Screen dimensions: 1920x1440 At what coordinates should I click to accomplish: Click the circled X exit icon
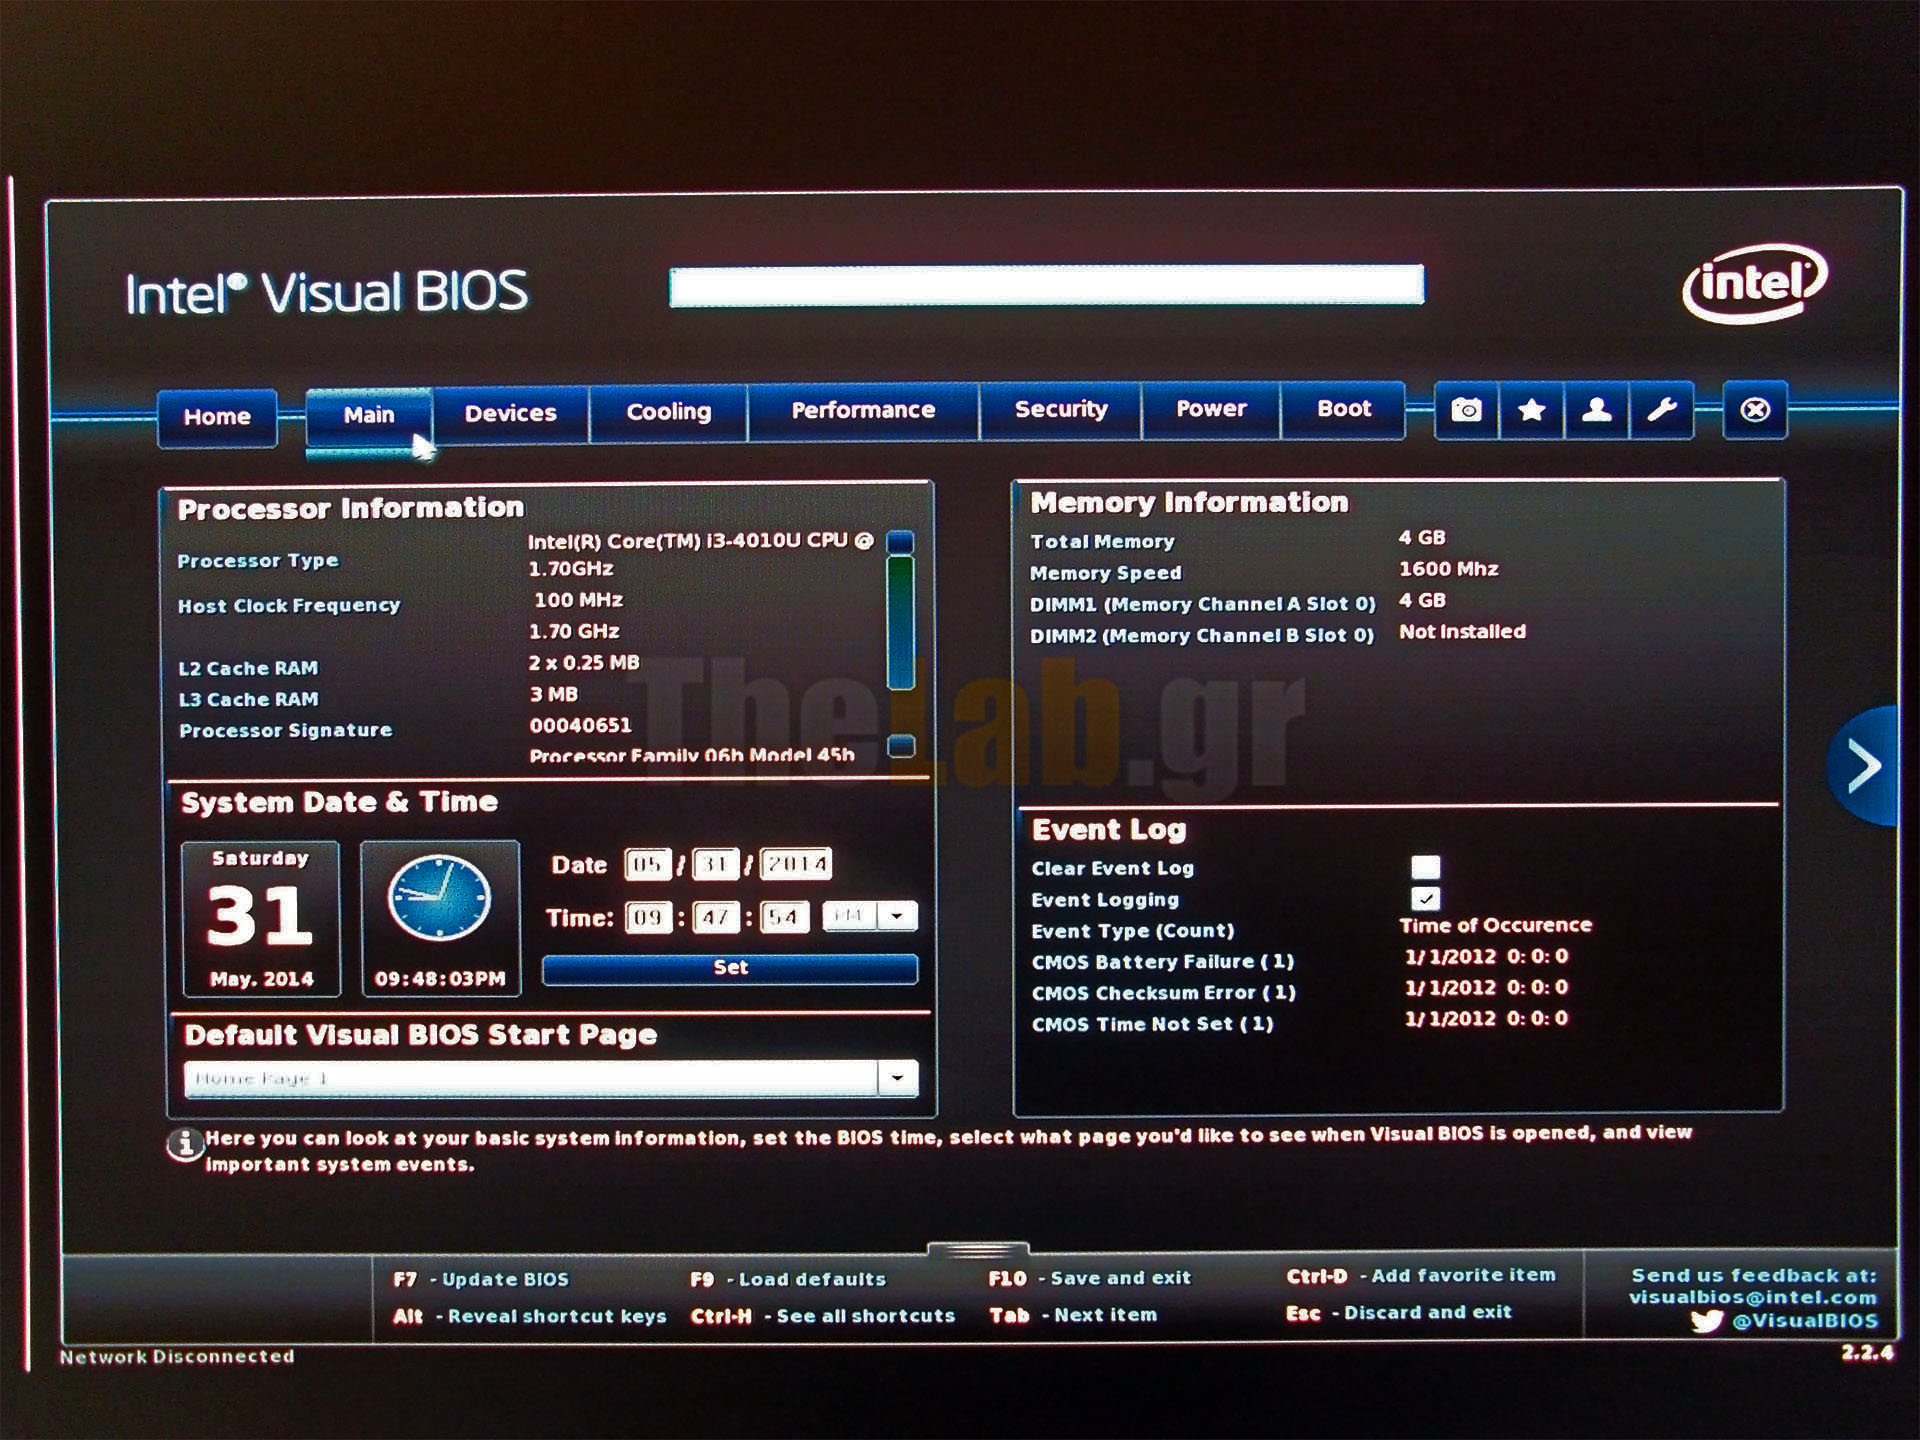(x=1754, y=410)
